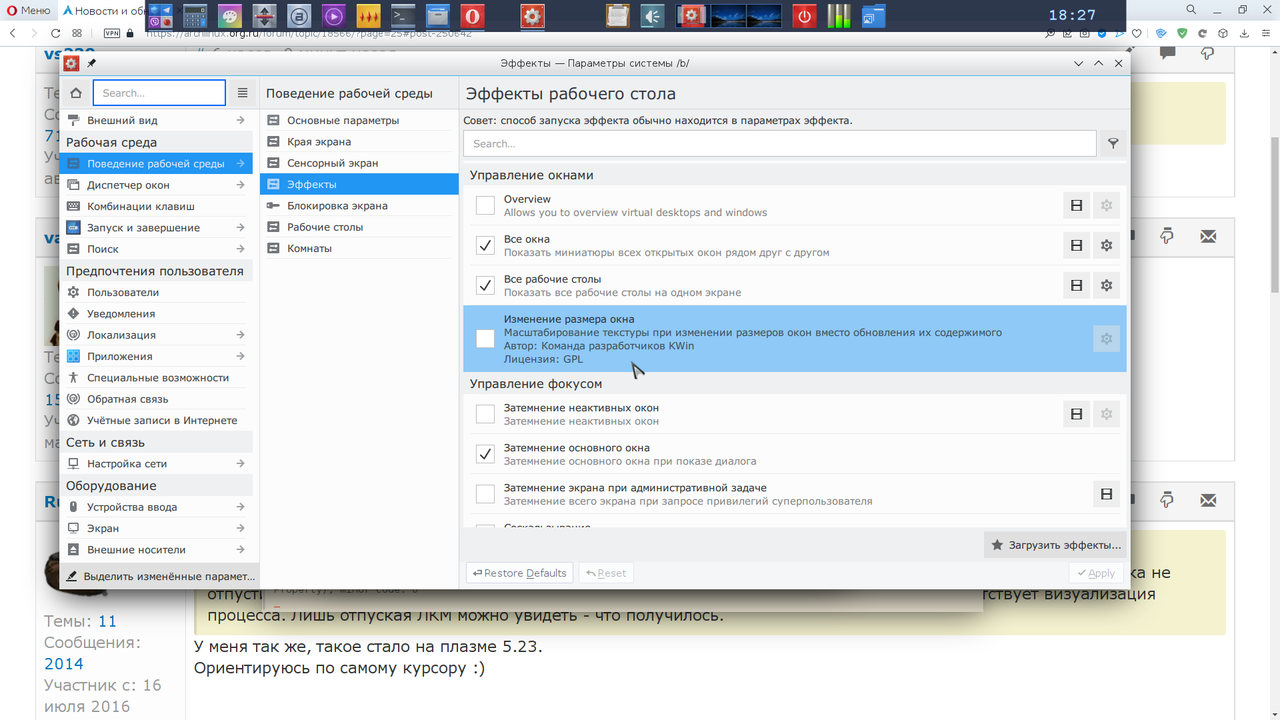
Task: Open Блокировка экрана page
Action: coord(359,206)
